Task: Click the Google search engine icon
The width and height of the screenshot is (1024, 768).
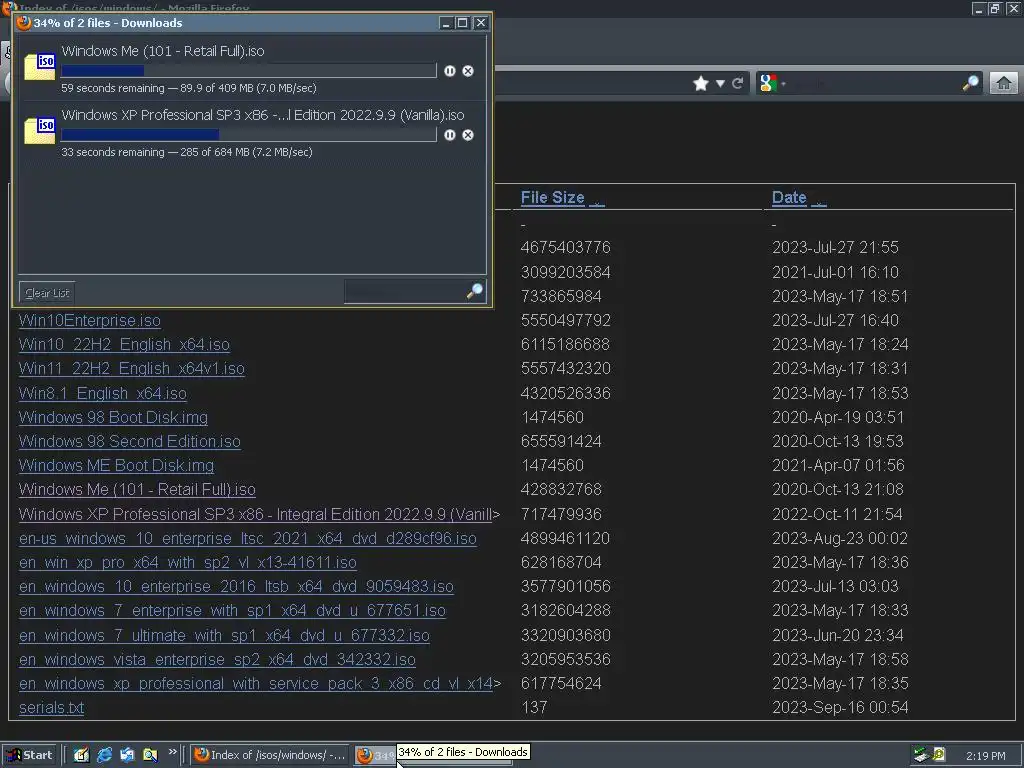Action: (x=768, y=83)
